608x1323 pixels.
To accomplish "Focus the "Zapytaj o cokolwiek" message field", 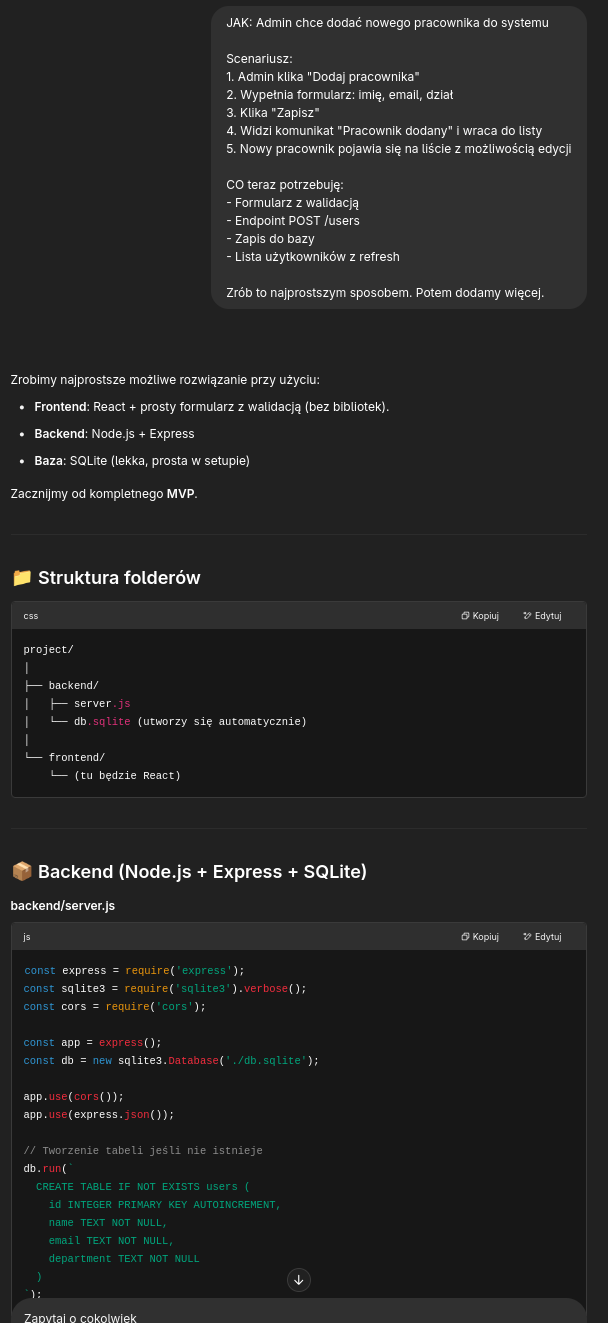I will click(299, 1311).
